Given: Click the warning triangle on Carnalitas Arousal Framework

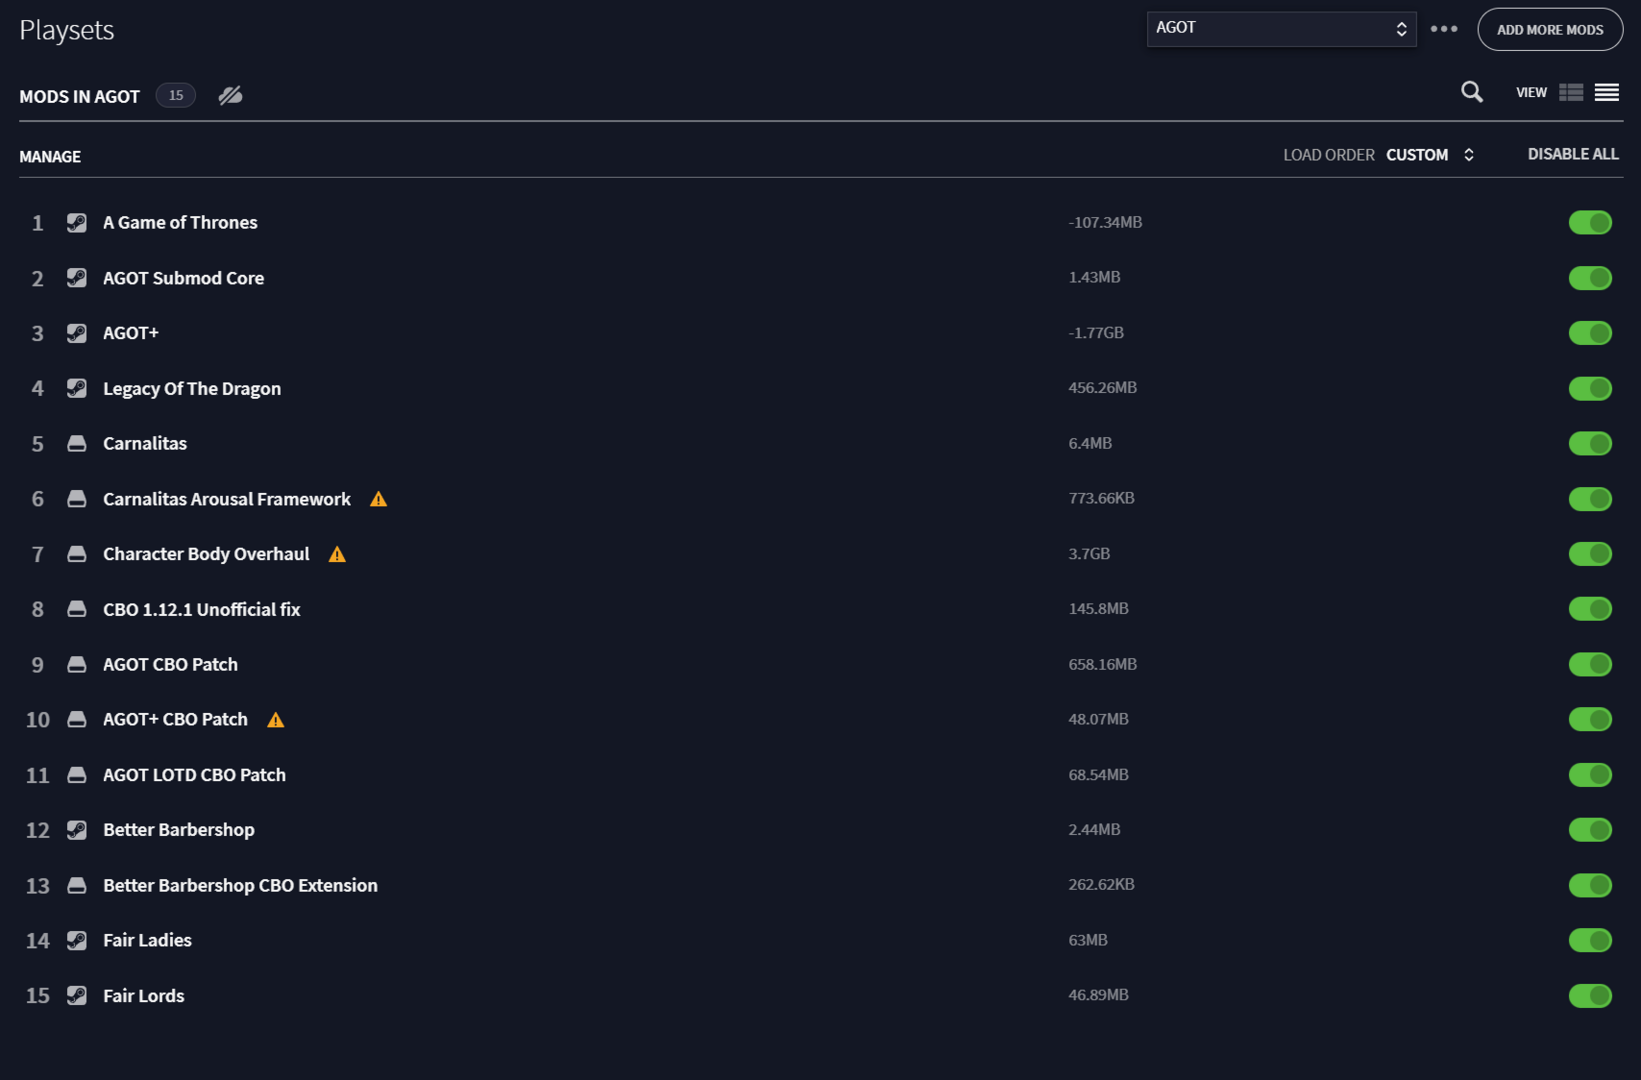Looking at the screenshot, I should [378, 499].
